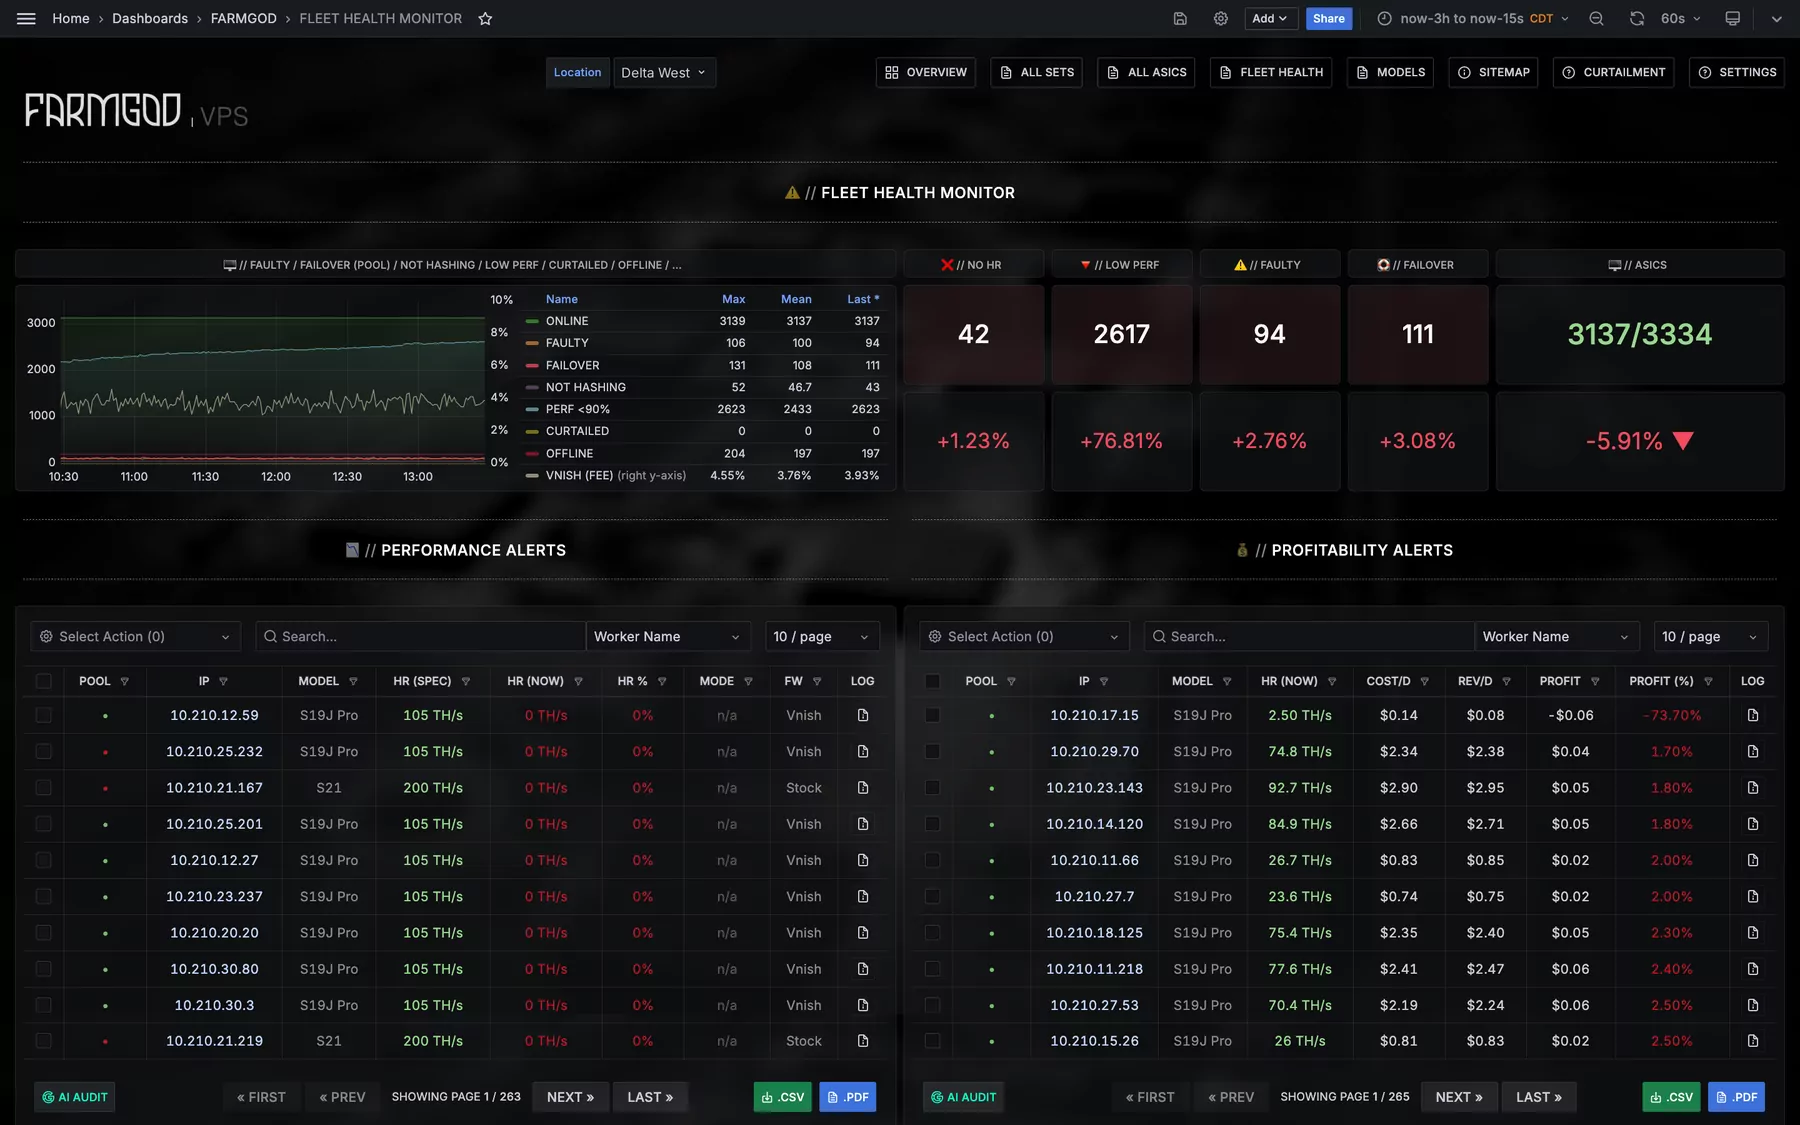Export profitability alerts as .CSV
The image size is (1800, 1125).
click(x=1671, y=1097)
